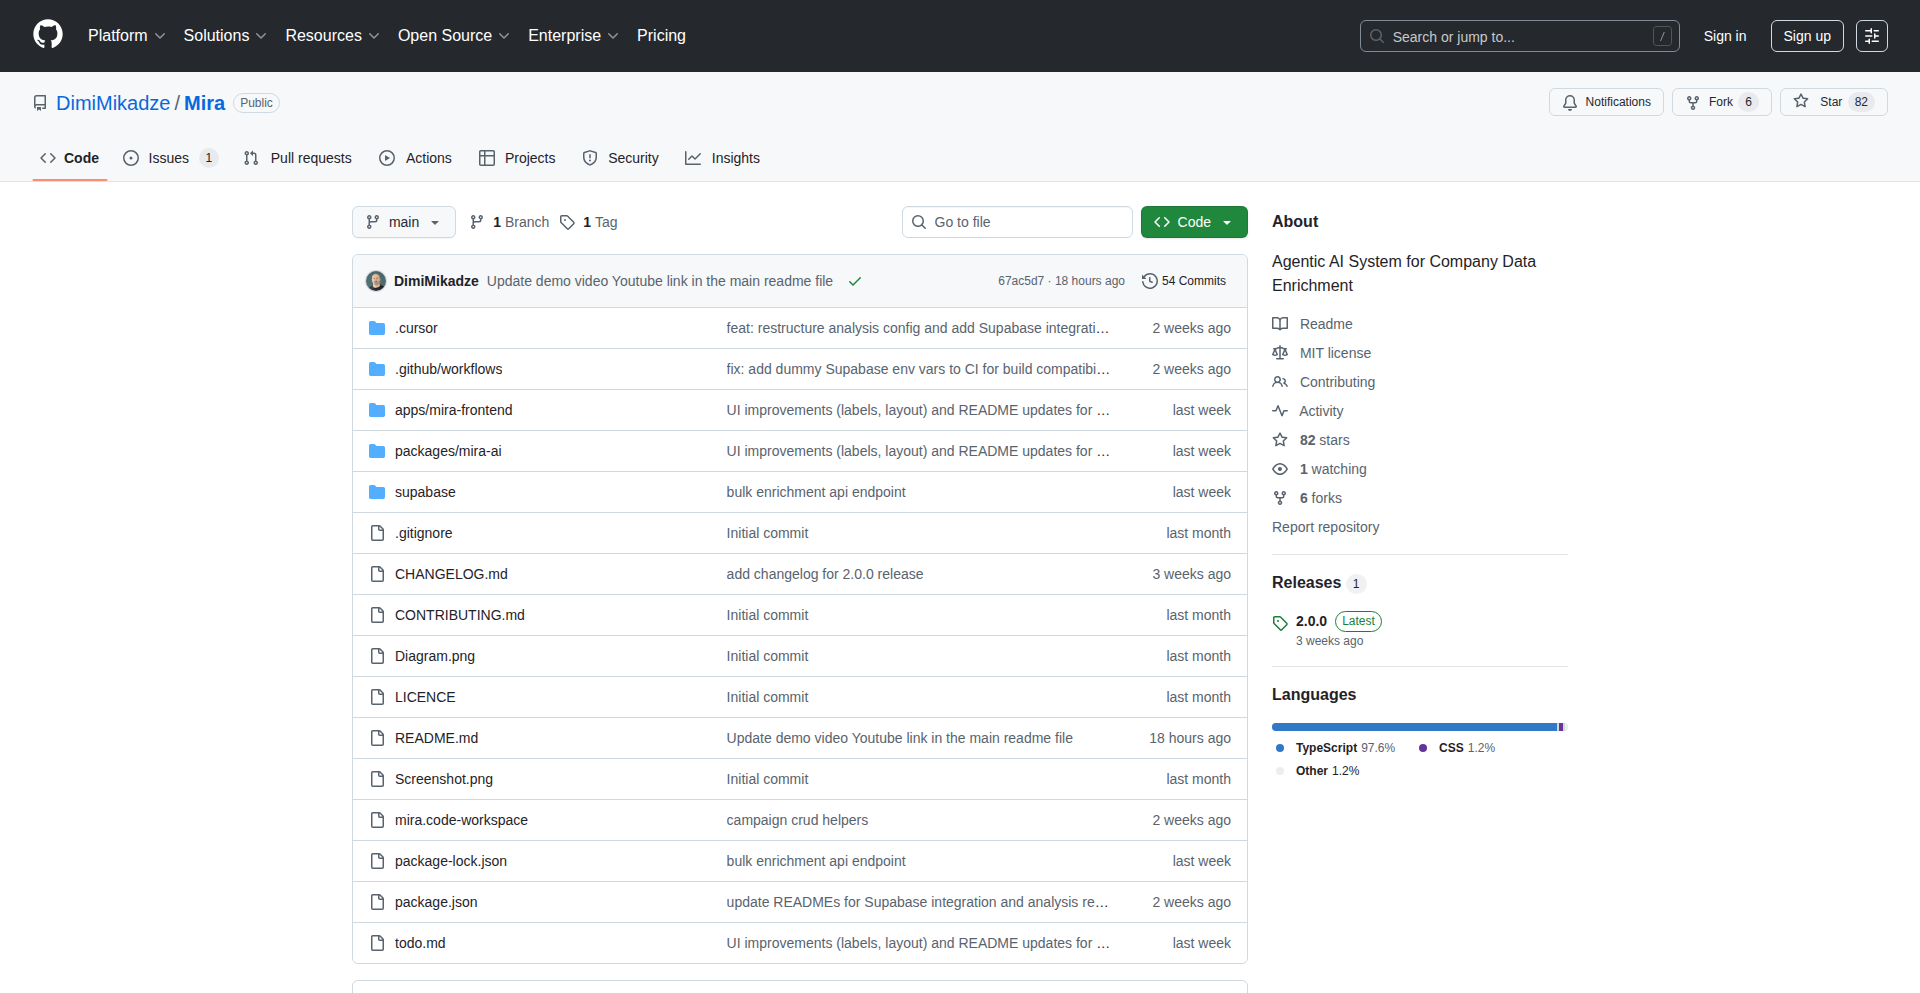Image resolution: width=1920 pixels, height=993 pixels.
Task: Click the Notifications bell icon
Action: tap(1570, 102)
